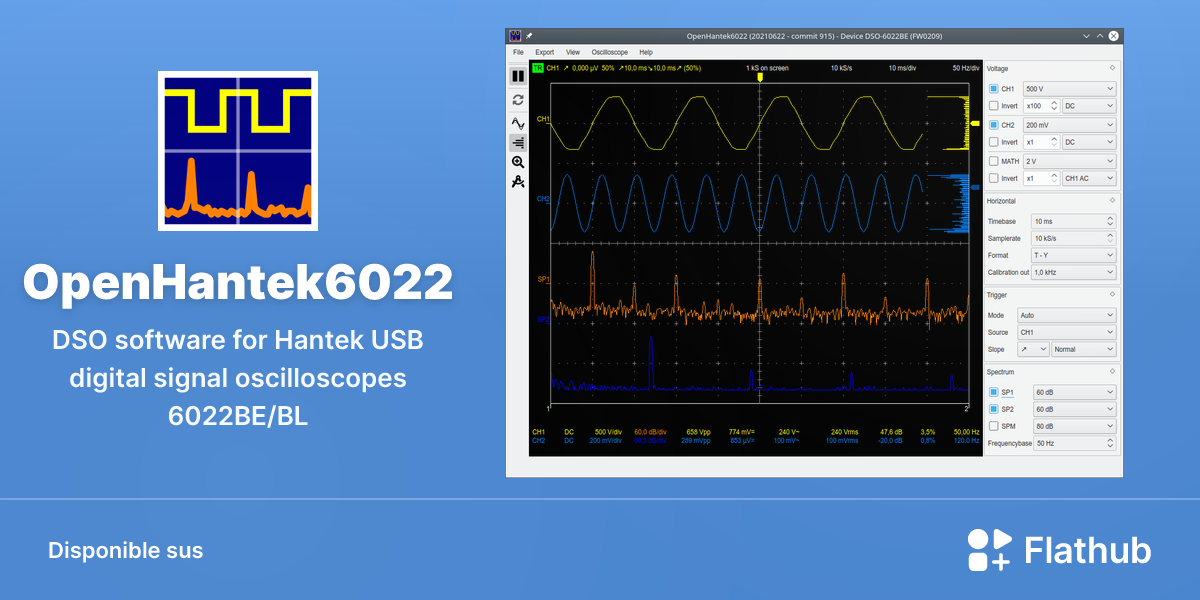Image resolution: width=1200 pixels, height=600 pixels.
Task: Activate the magnifier zoom tool
Action: (518, 161)
